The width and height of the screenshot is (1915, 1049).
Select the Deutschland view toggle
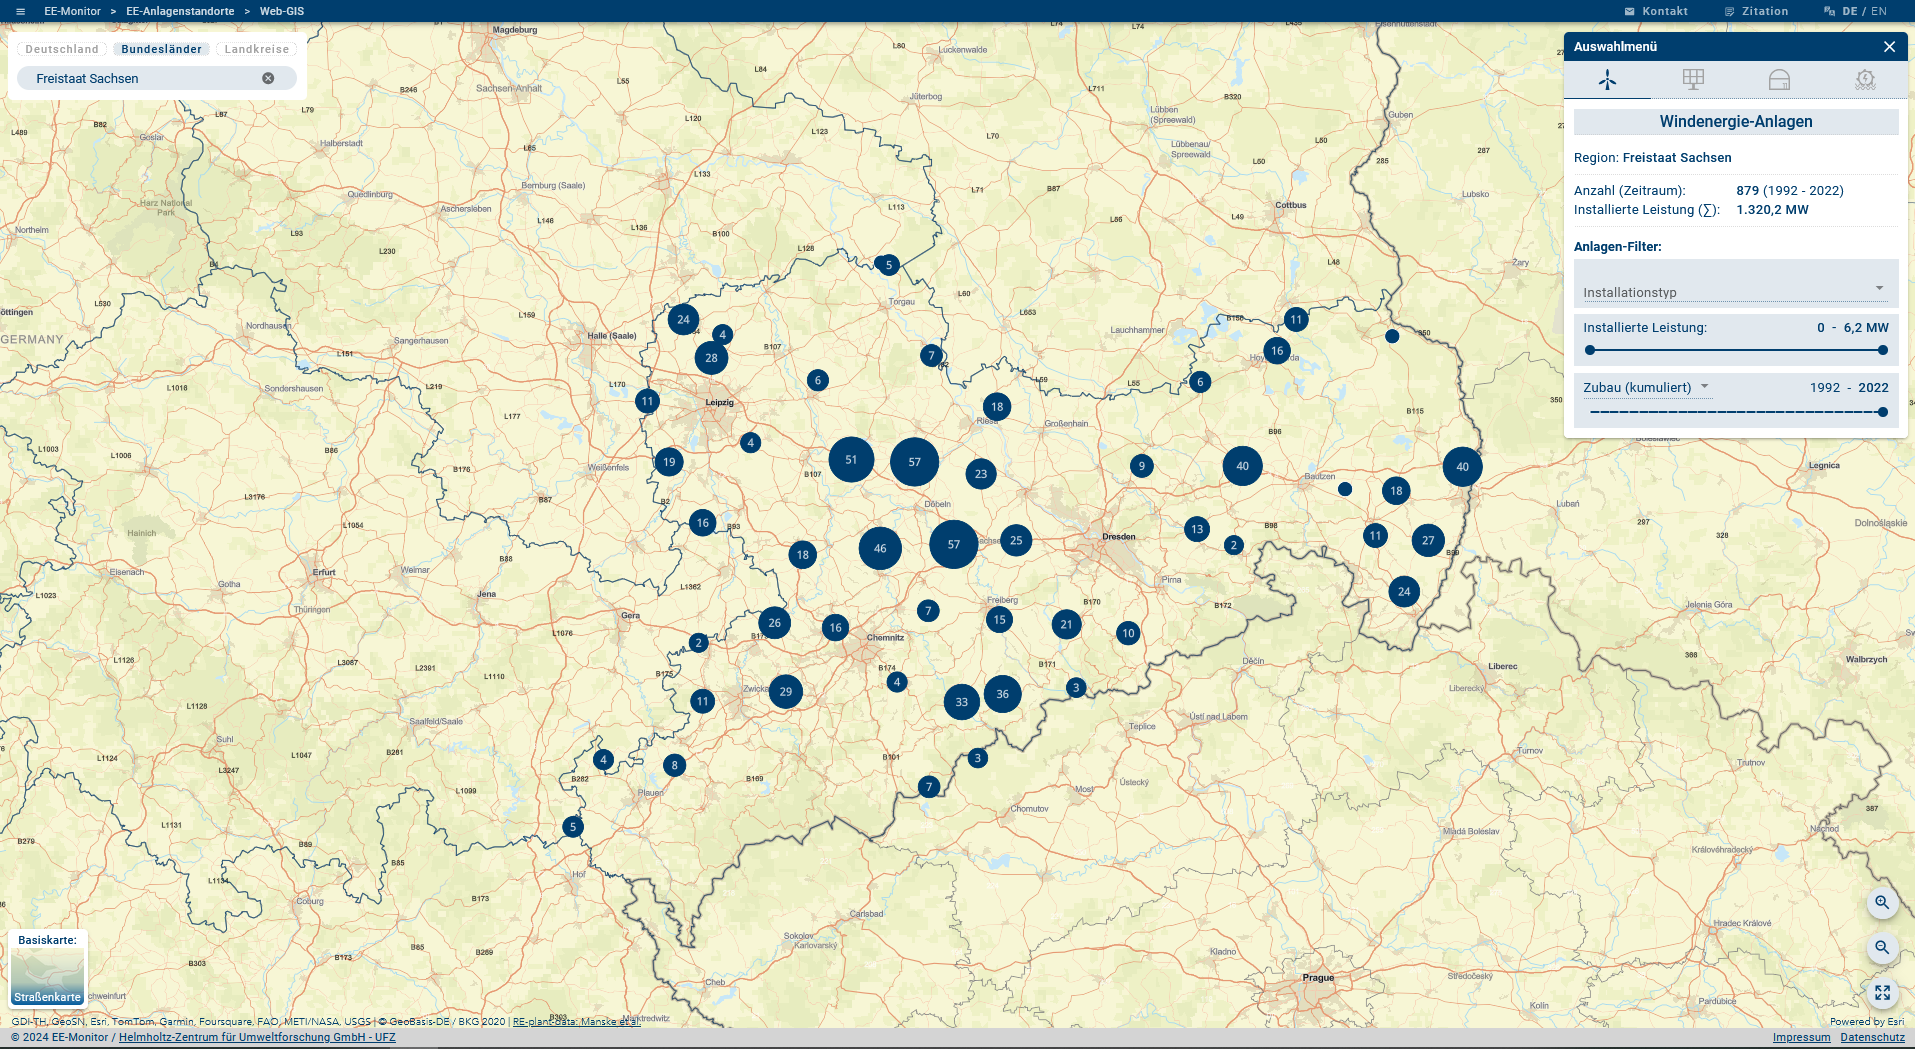click(x=61, y=48)
